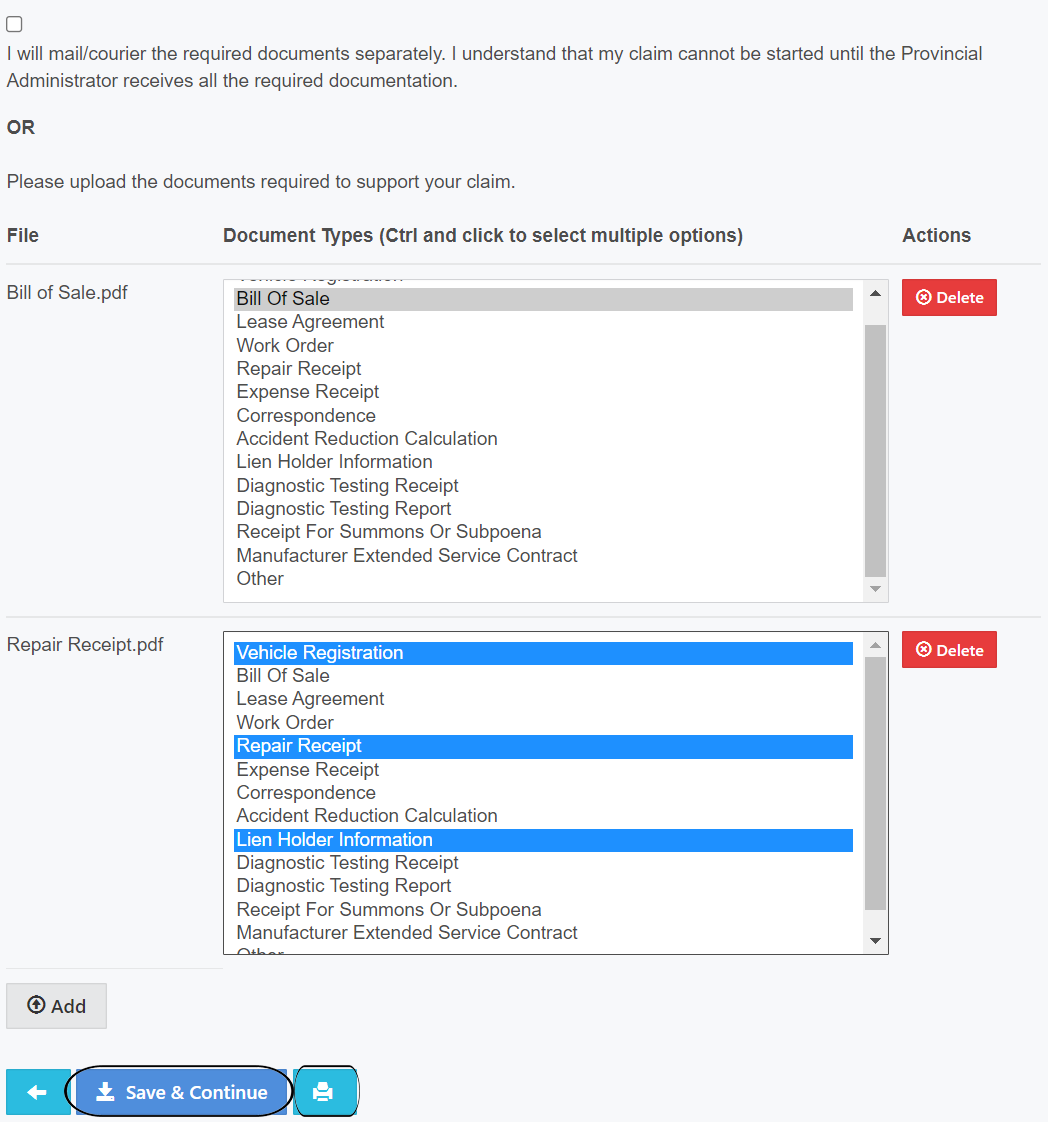Select Expense Receipt for Repair Receipt.pdf
Image resolution: width=1048 pixels, height=1122 pixels.
click(x=308, y=770)
